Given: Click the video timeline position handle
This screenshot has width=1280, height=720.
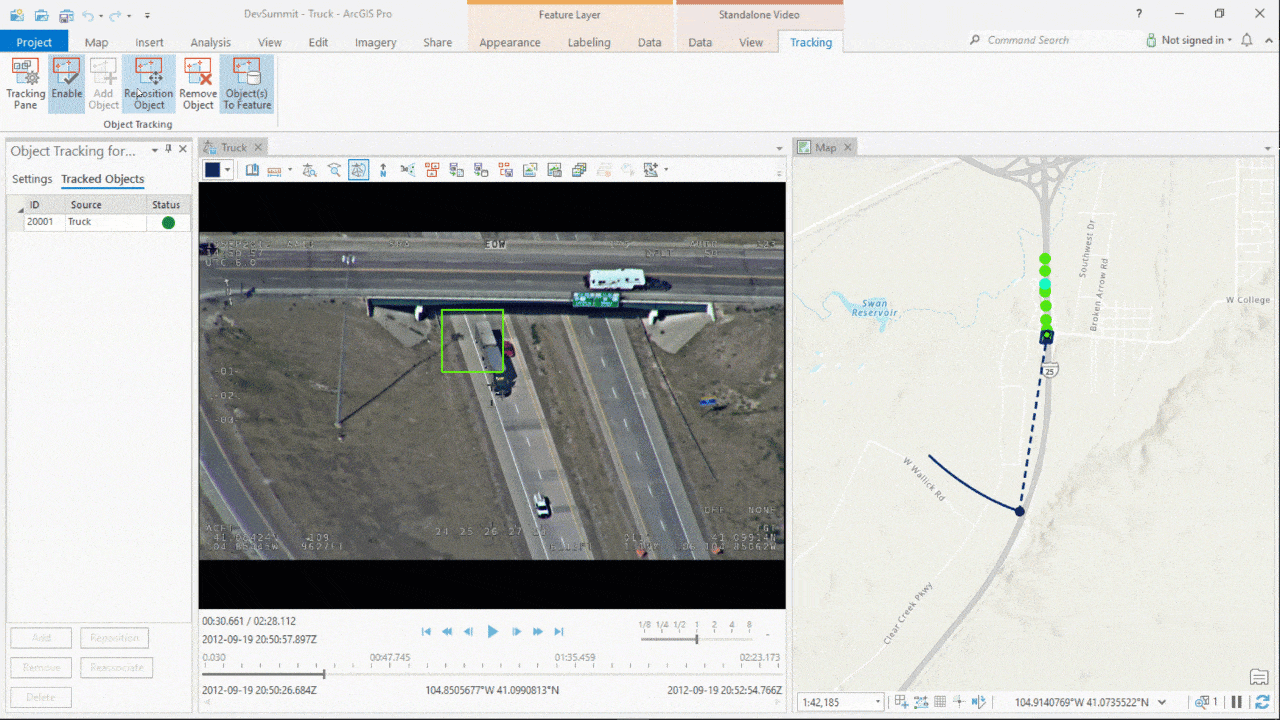Looking at the screenshot, I should point(324,674).
